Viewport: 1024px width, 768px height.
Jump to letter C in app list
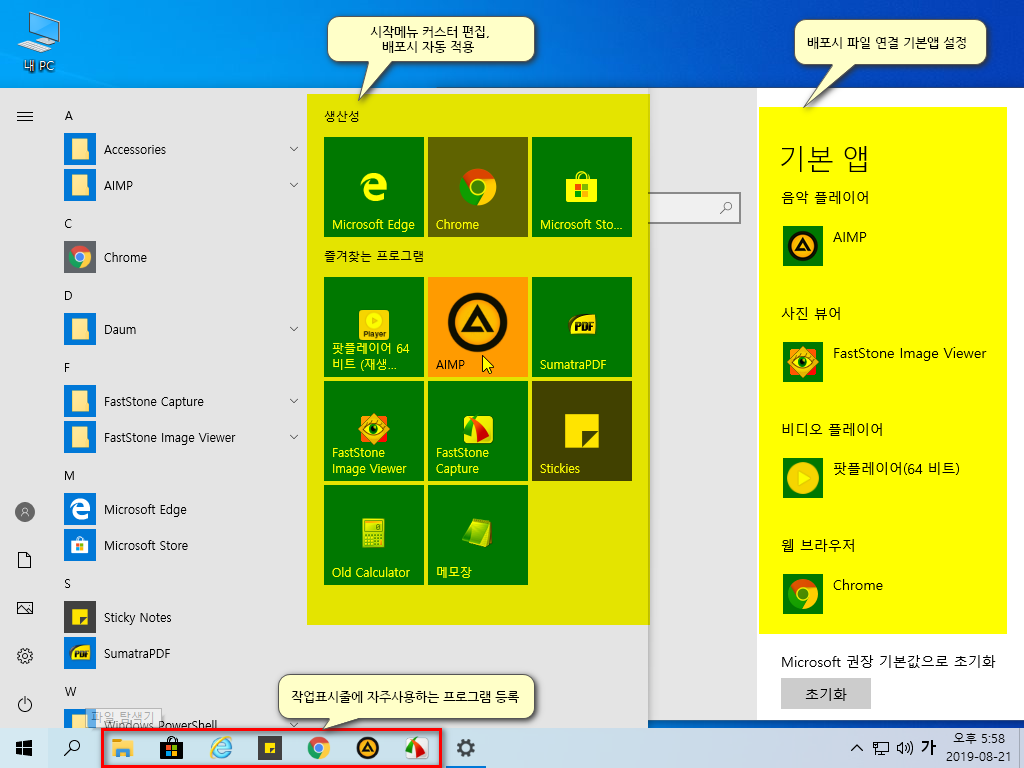pos(68,223)
